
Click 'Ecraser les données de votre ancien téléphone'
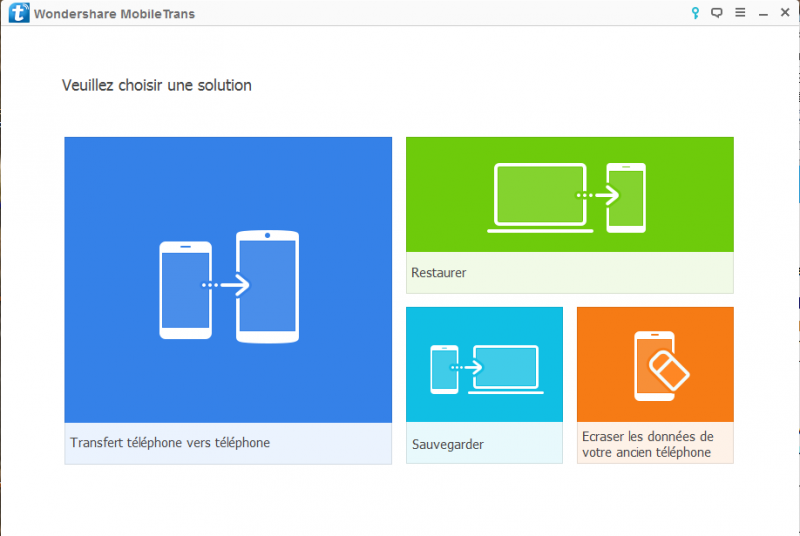click(x=647, y=444)
